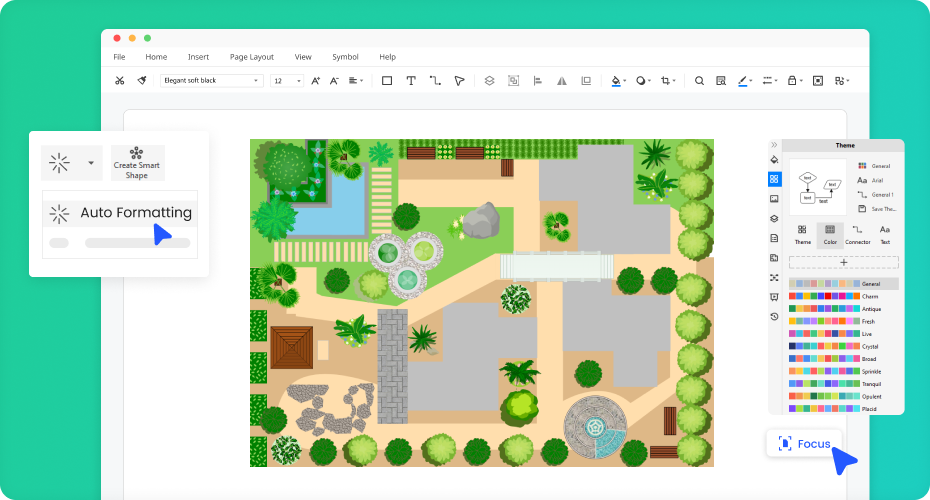Open the Search magnifier tool

coord(699,81)
